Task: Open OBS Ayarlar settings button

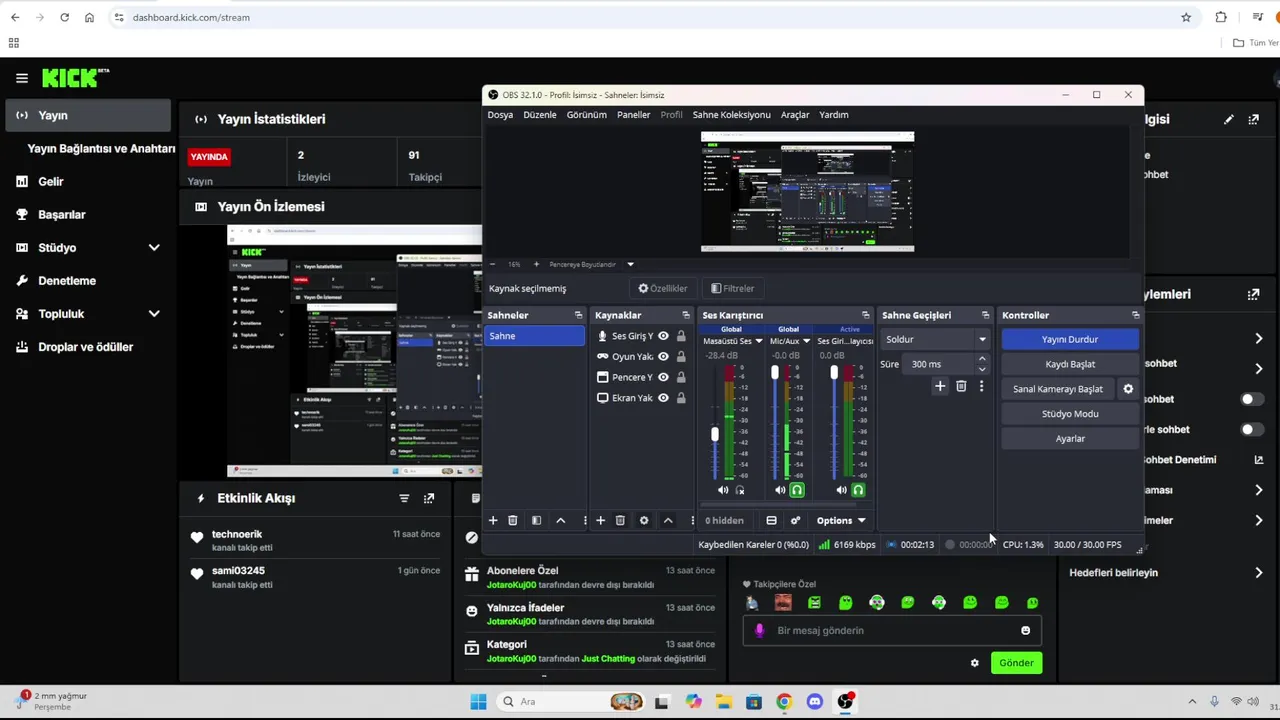Action: pyautogui.click(x=1070, y=438)
